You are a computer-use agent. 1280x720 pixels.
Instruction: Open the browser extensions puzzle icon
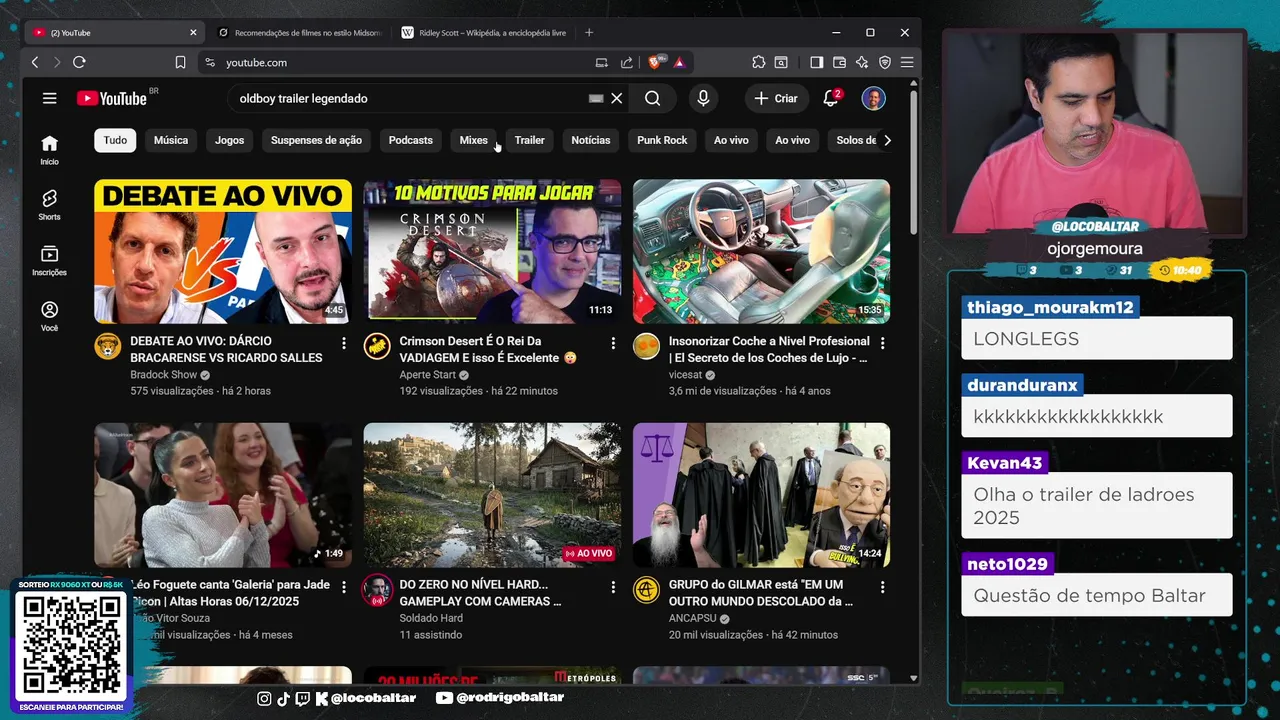point(759,62)
